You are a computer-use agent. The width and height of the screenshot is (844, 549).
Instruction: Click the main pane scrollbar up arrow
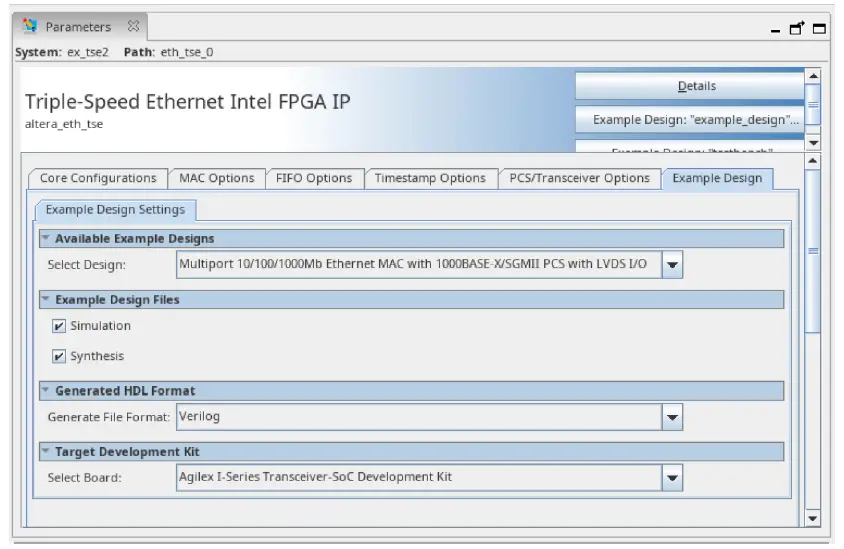[x=813, y=160]
